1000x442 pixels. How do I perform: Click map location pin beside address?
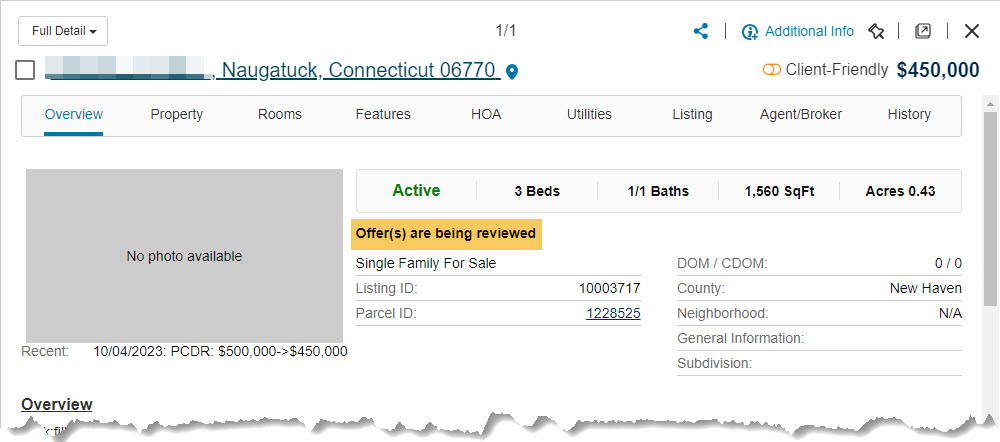click(513, 72)
